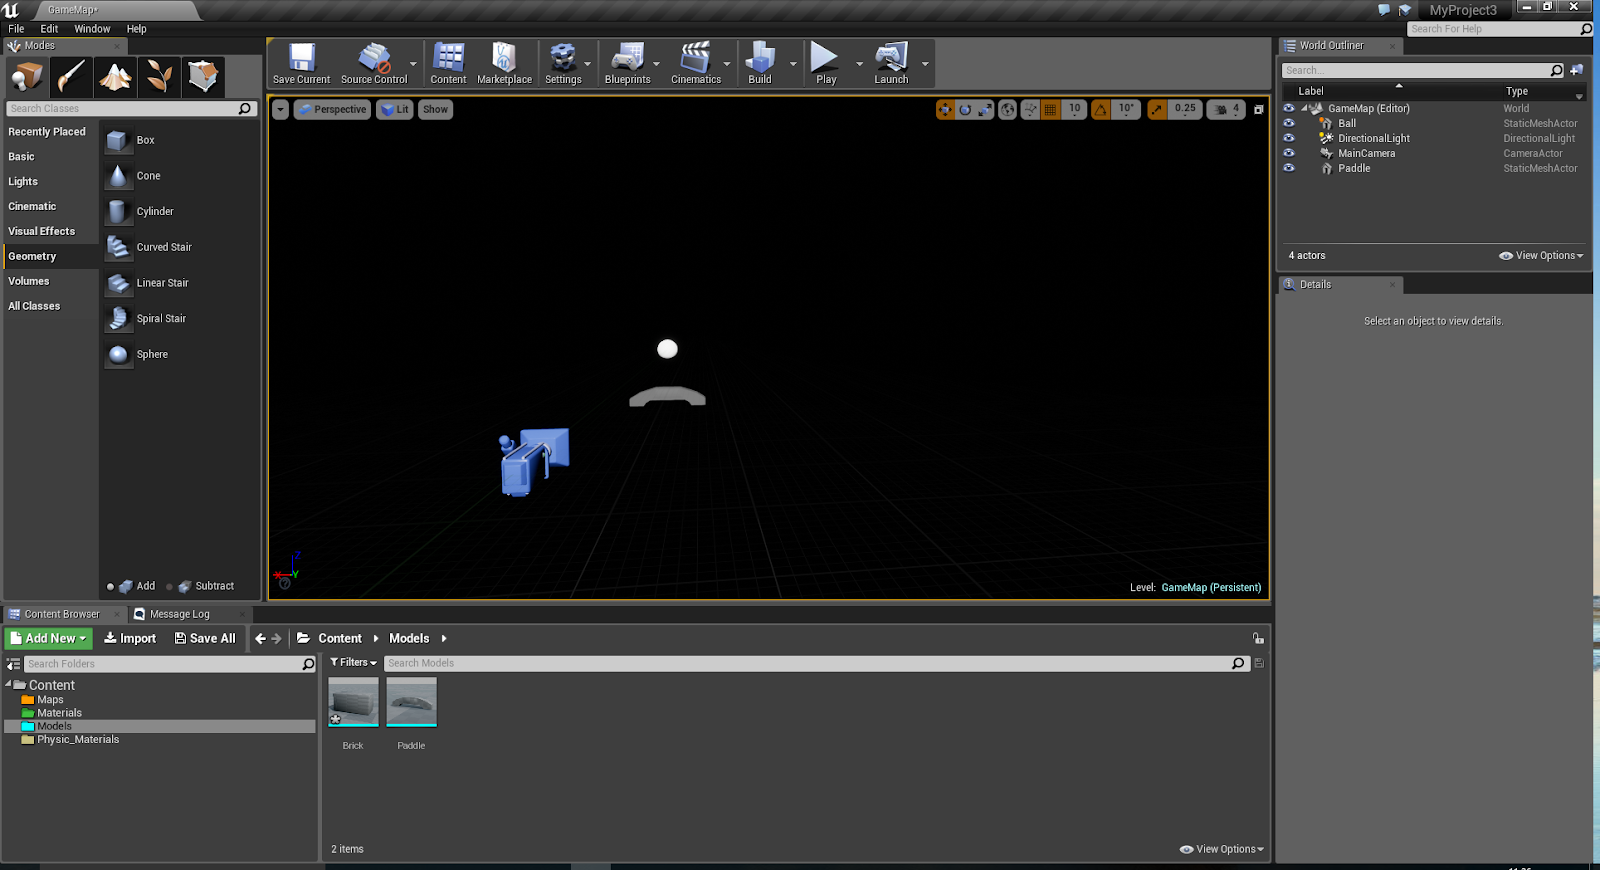The height and width of the screenshot is (870, 1600).
Task: Select the Curved Stair geometry brush
Action: pyautogui.click(x=181, y=247)
